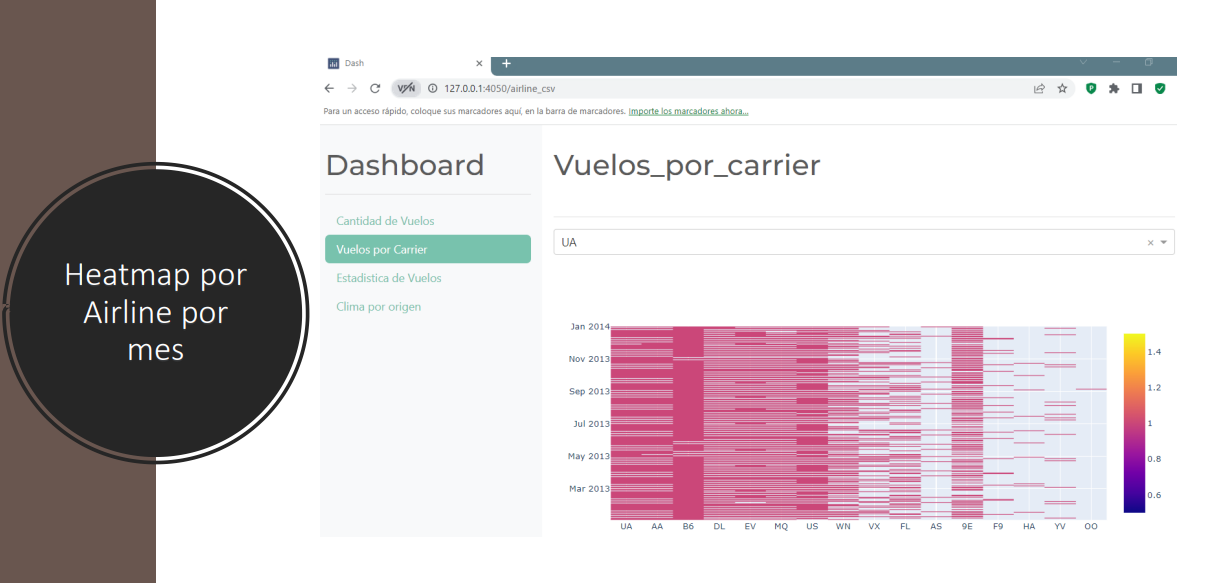Image resolution: width=1223 pixels, height=583 pixels.
Task: Expand the carrier combo box arrow
Action: click(x=1164, y=242)
